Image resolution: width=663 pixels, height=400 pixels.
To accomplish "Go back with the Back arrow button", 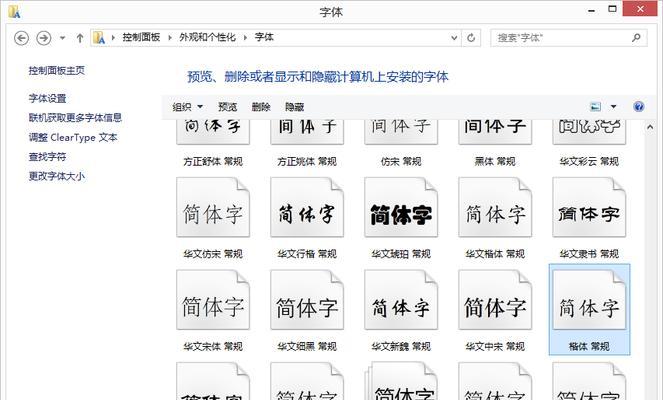I will click(x=22, y=38).
